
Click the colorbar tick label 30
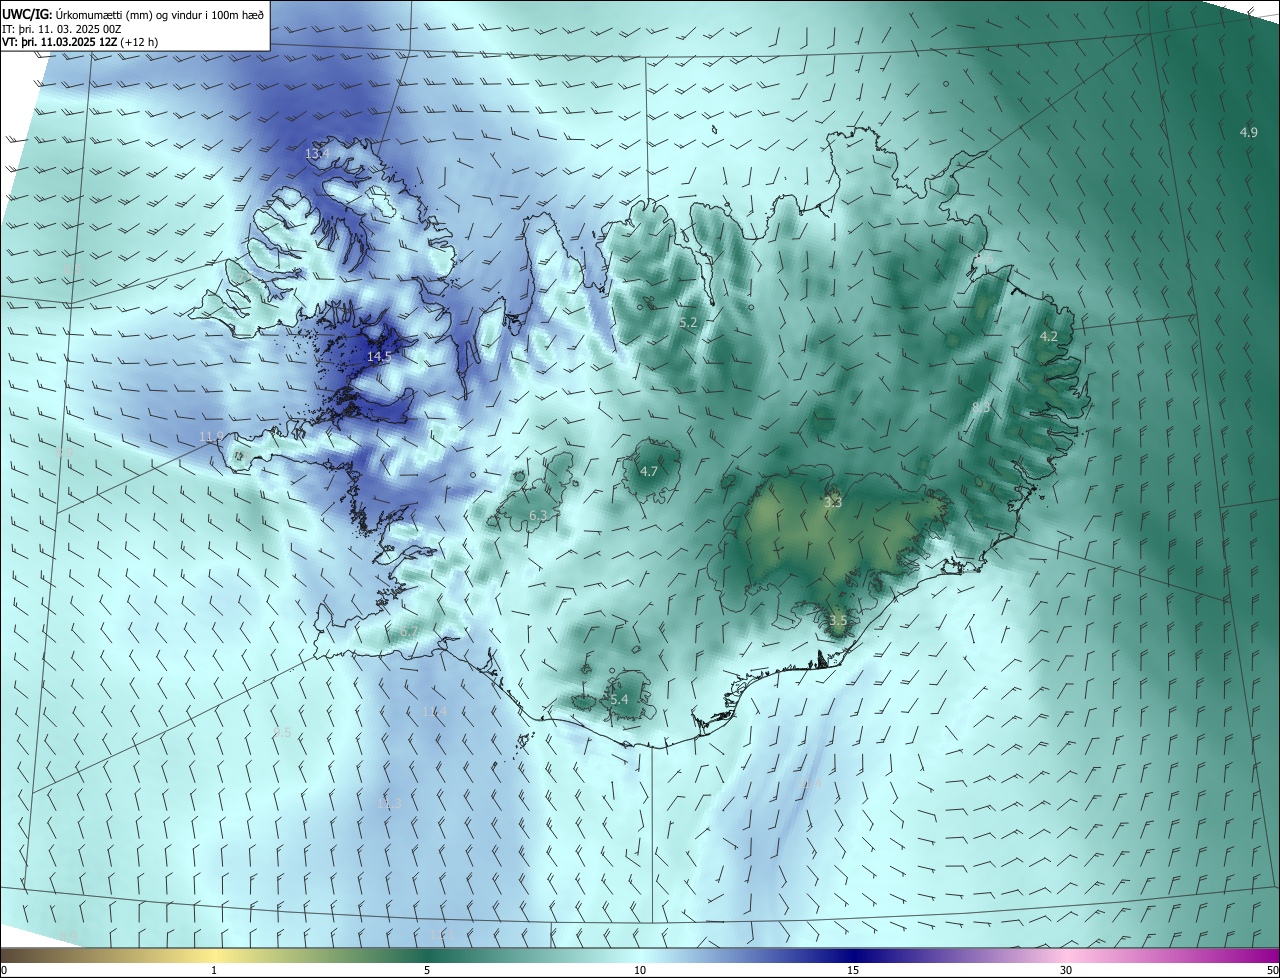point(1066,970)
